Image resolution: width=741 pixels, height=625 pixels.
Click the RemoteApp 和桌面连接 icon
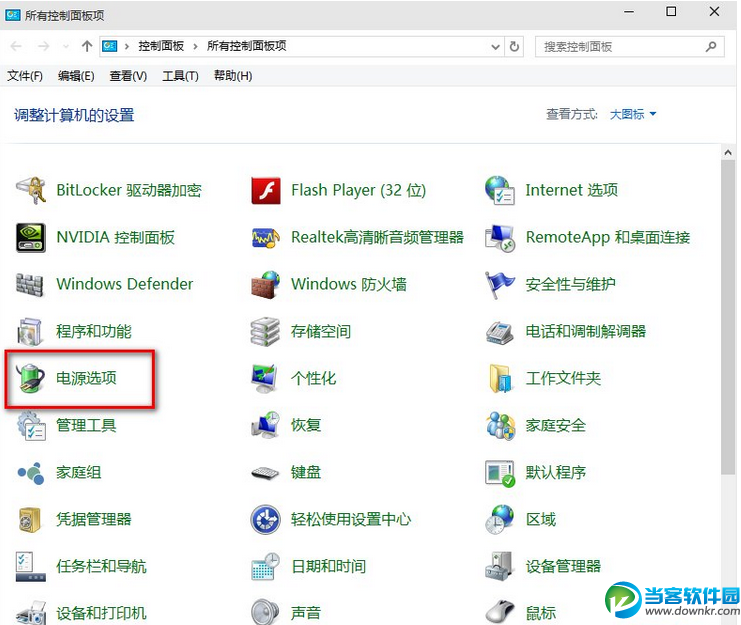click(x=500, y=238)
